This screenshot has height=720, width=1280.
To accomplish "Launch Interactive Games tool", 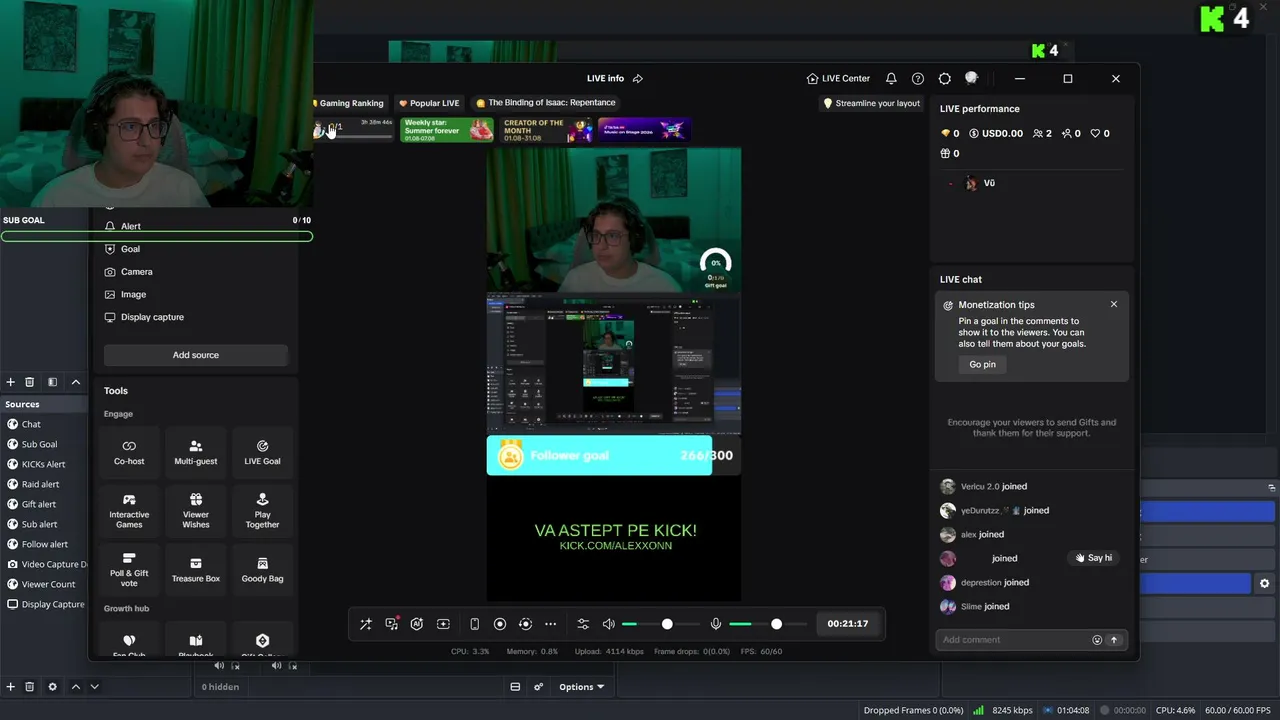I will click(129, 511).
